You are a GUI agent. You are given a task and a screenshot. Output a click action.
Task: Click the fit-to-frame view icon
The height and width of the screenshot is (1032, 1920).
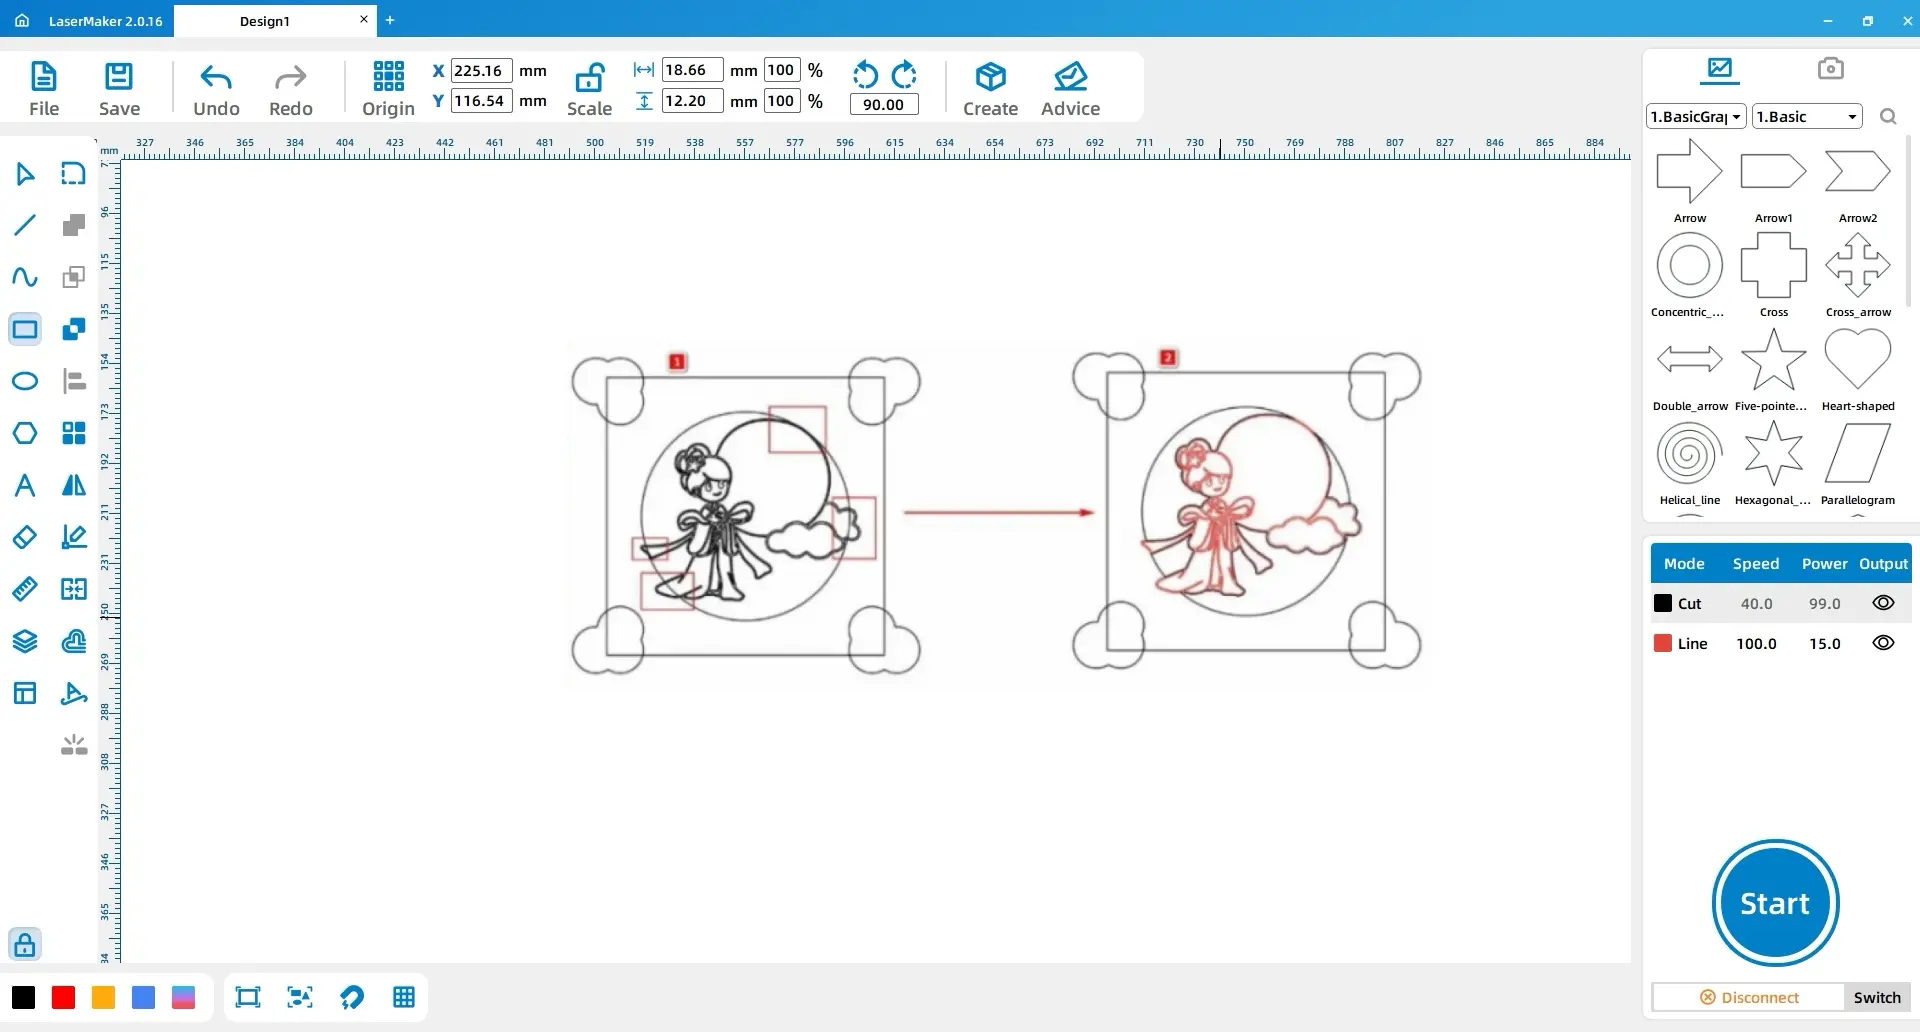click(247, 997)
